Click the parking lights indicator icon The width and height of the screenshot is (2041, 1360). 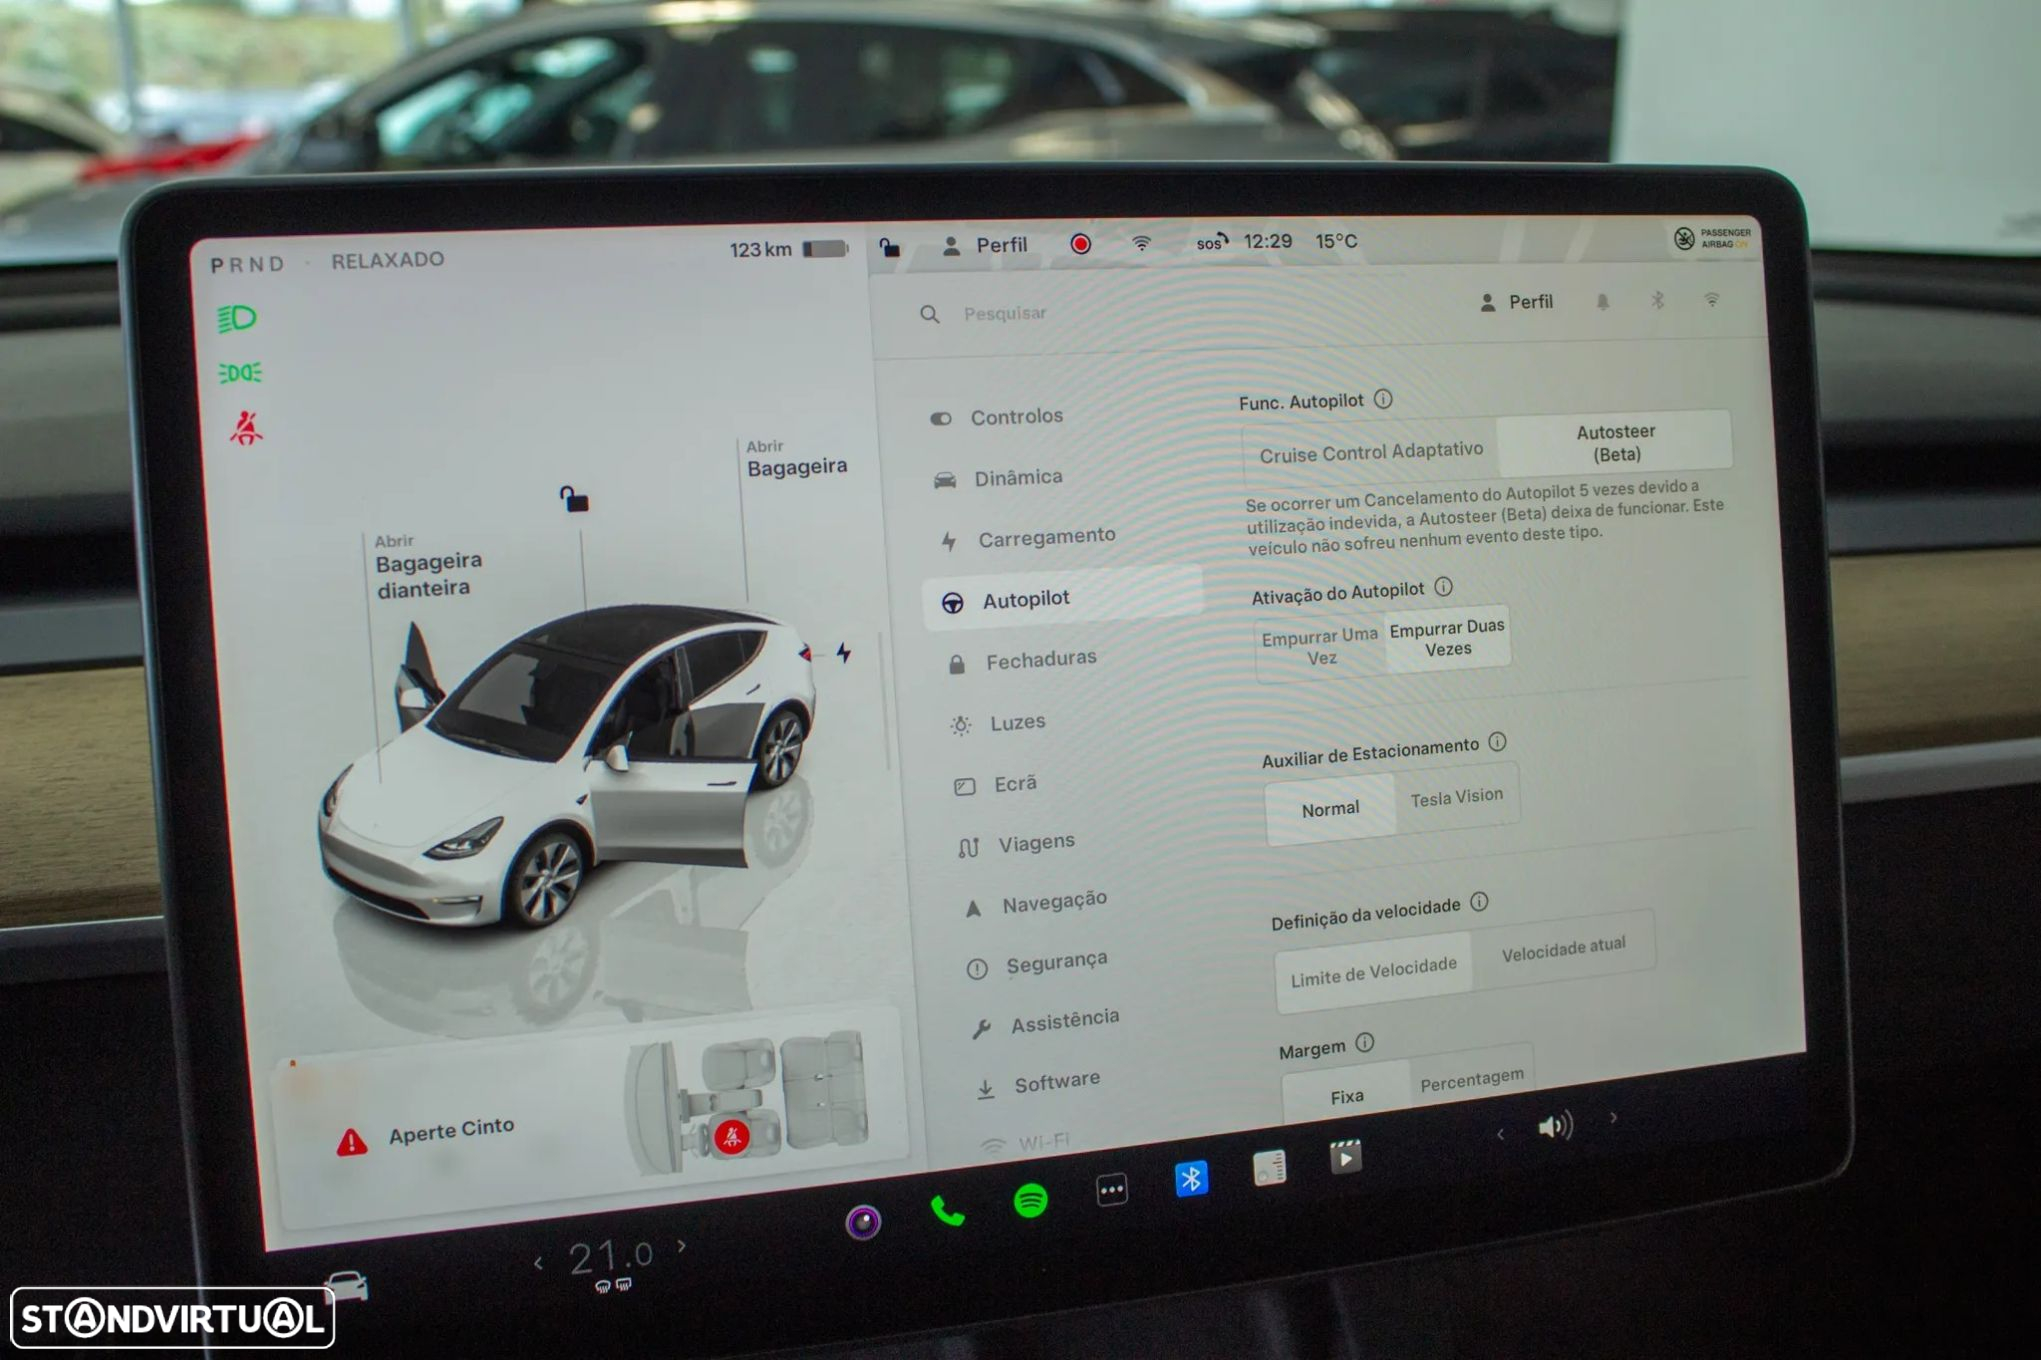click(x=240, y=373)
